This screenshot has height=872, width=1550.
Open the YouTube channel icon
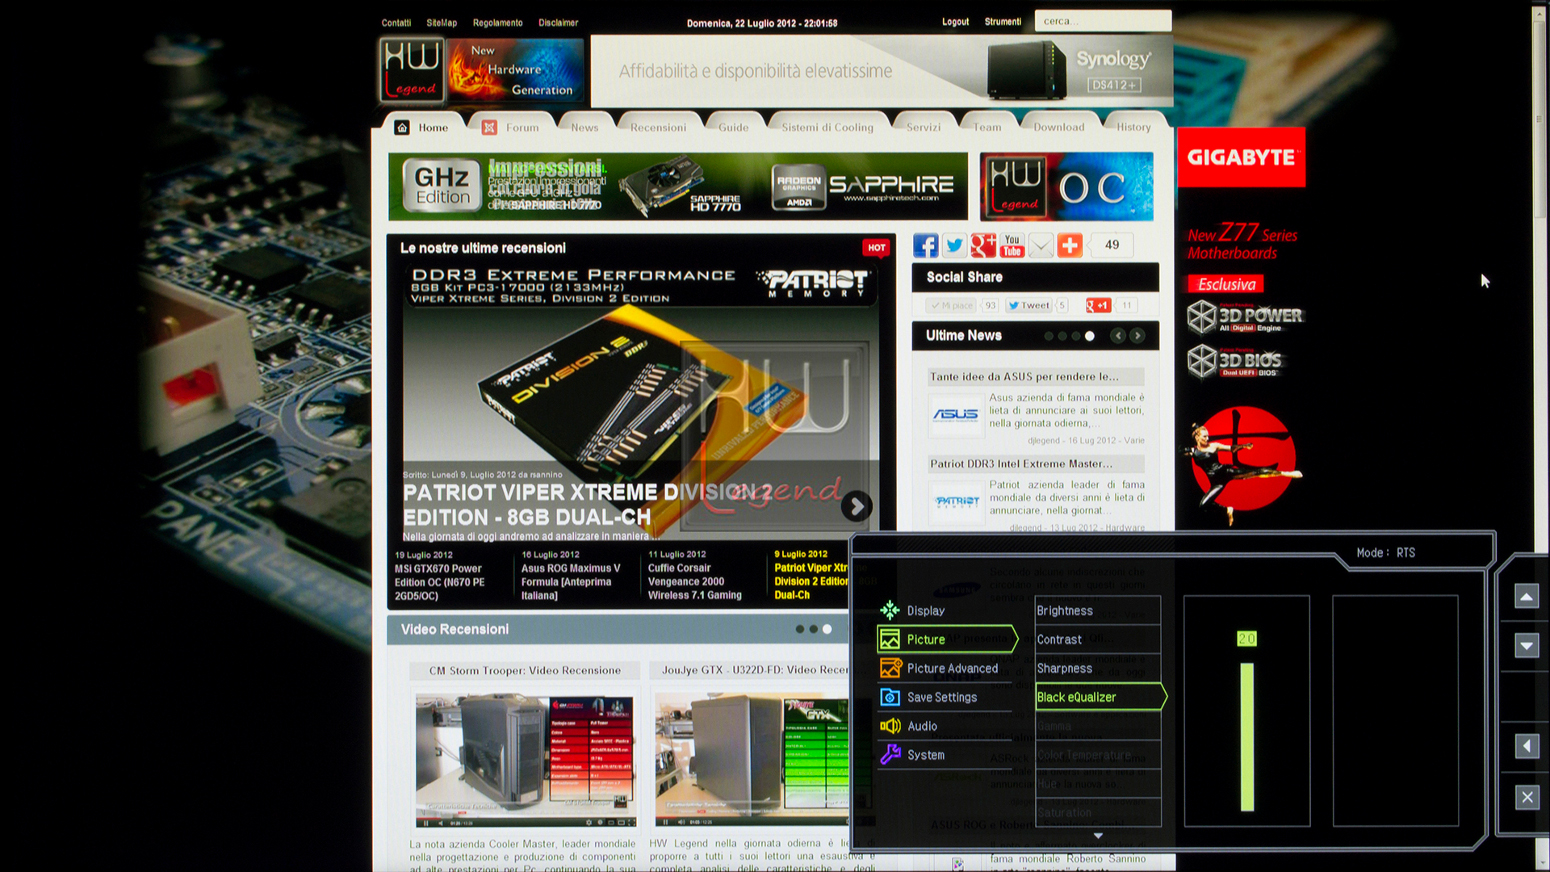coord(1012,245)
